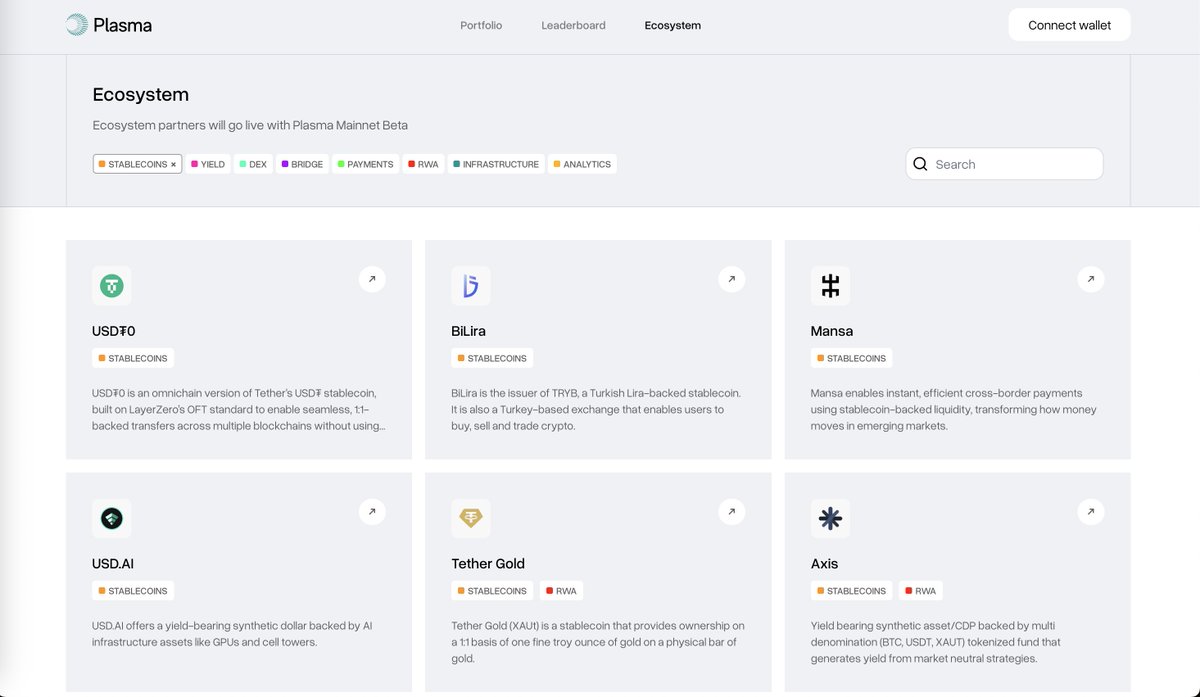Open the BiLira external link arrow
The width and height of the screenshot is (1200, 697).
tap(731, 279)
